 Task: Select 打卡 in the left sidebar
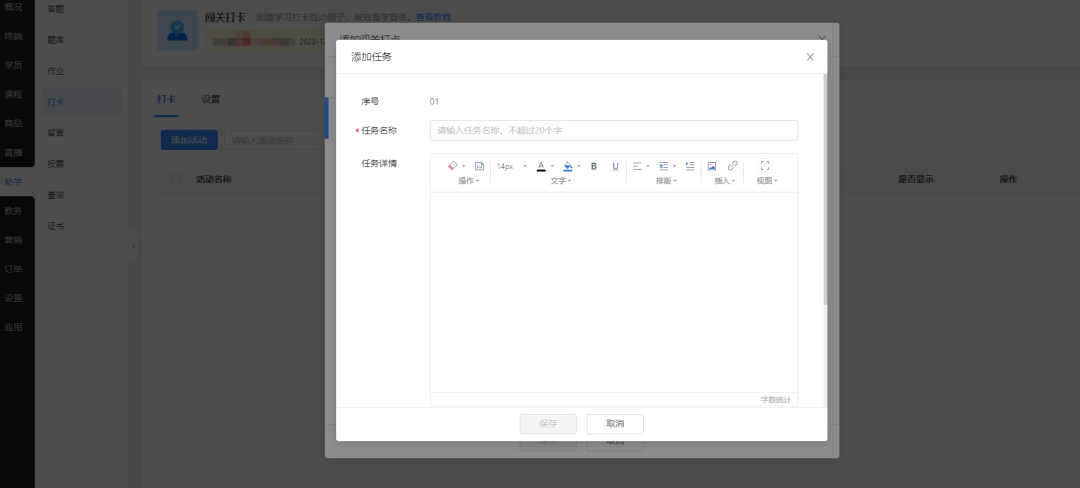tap(55, 101)
